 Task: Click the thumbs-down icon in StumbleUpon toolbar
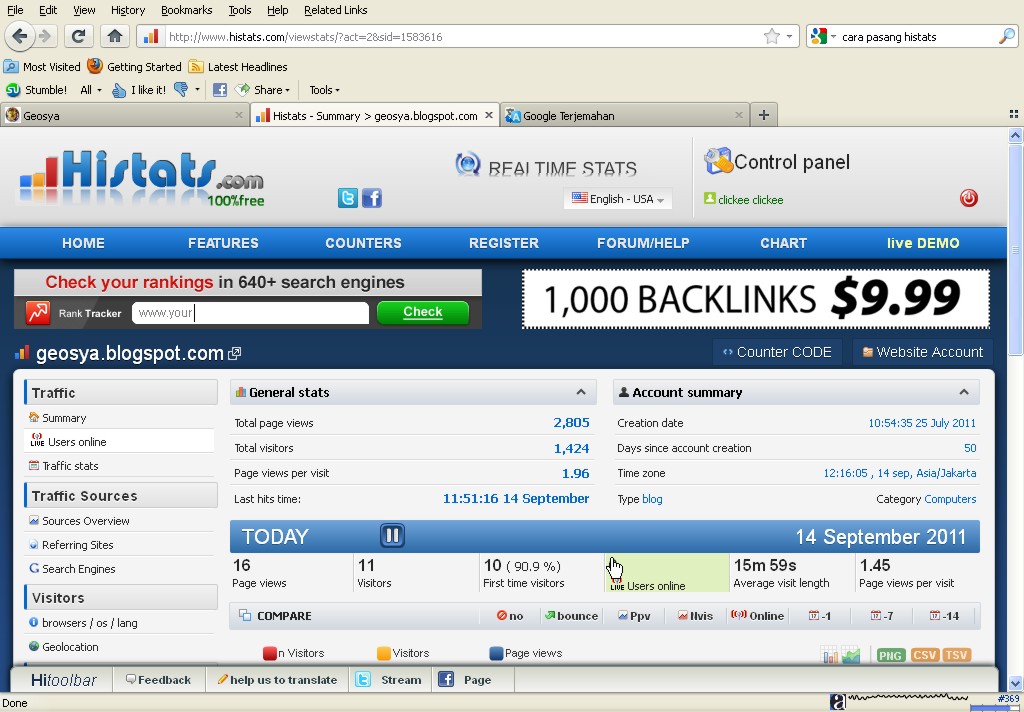click(181, 89)
